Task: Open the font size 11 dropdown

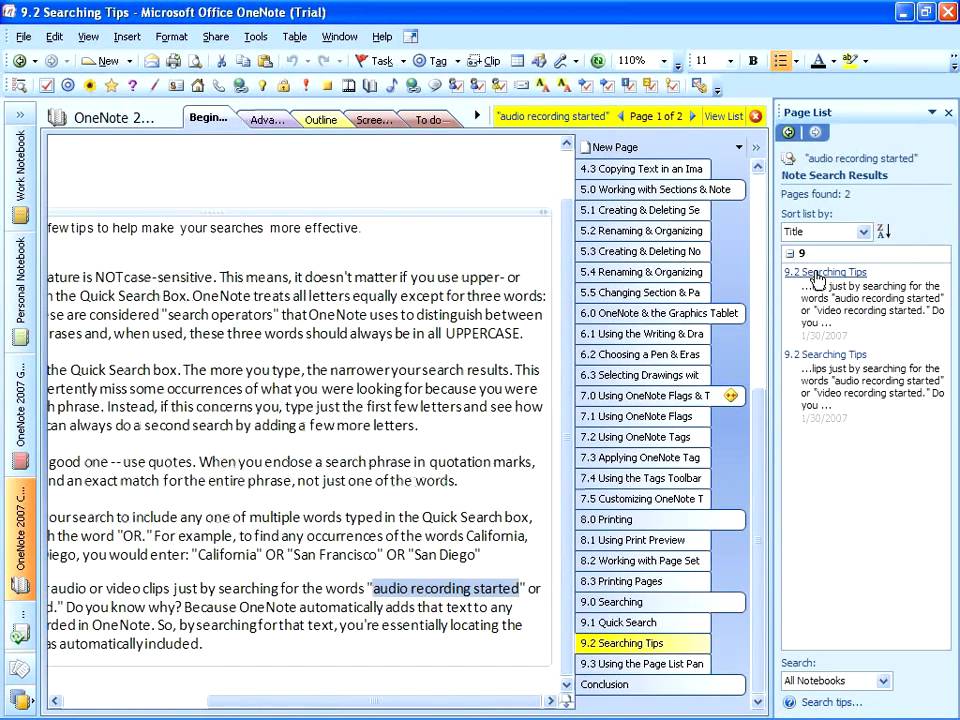Action: coord(730,61)
